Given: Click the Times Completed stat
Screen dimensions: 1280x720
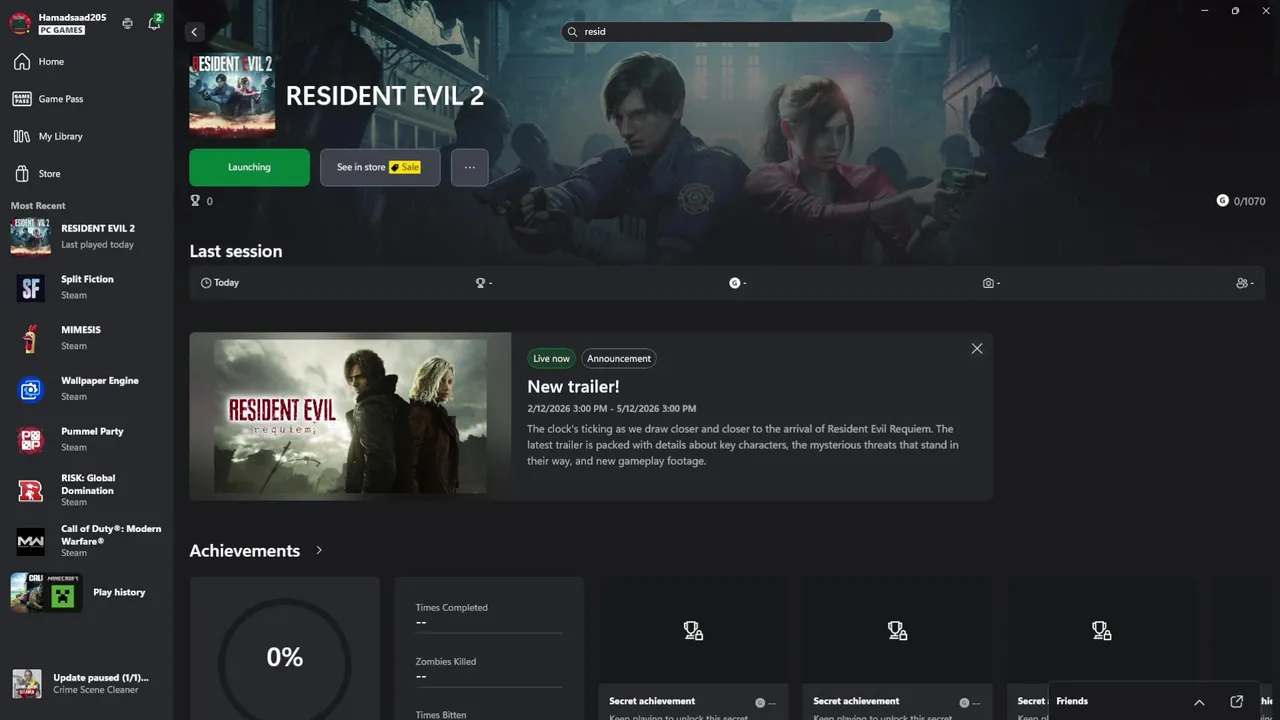Looking at the screenshot, I should tap(489, 615).
